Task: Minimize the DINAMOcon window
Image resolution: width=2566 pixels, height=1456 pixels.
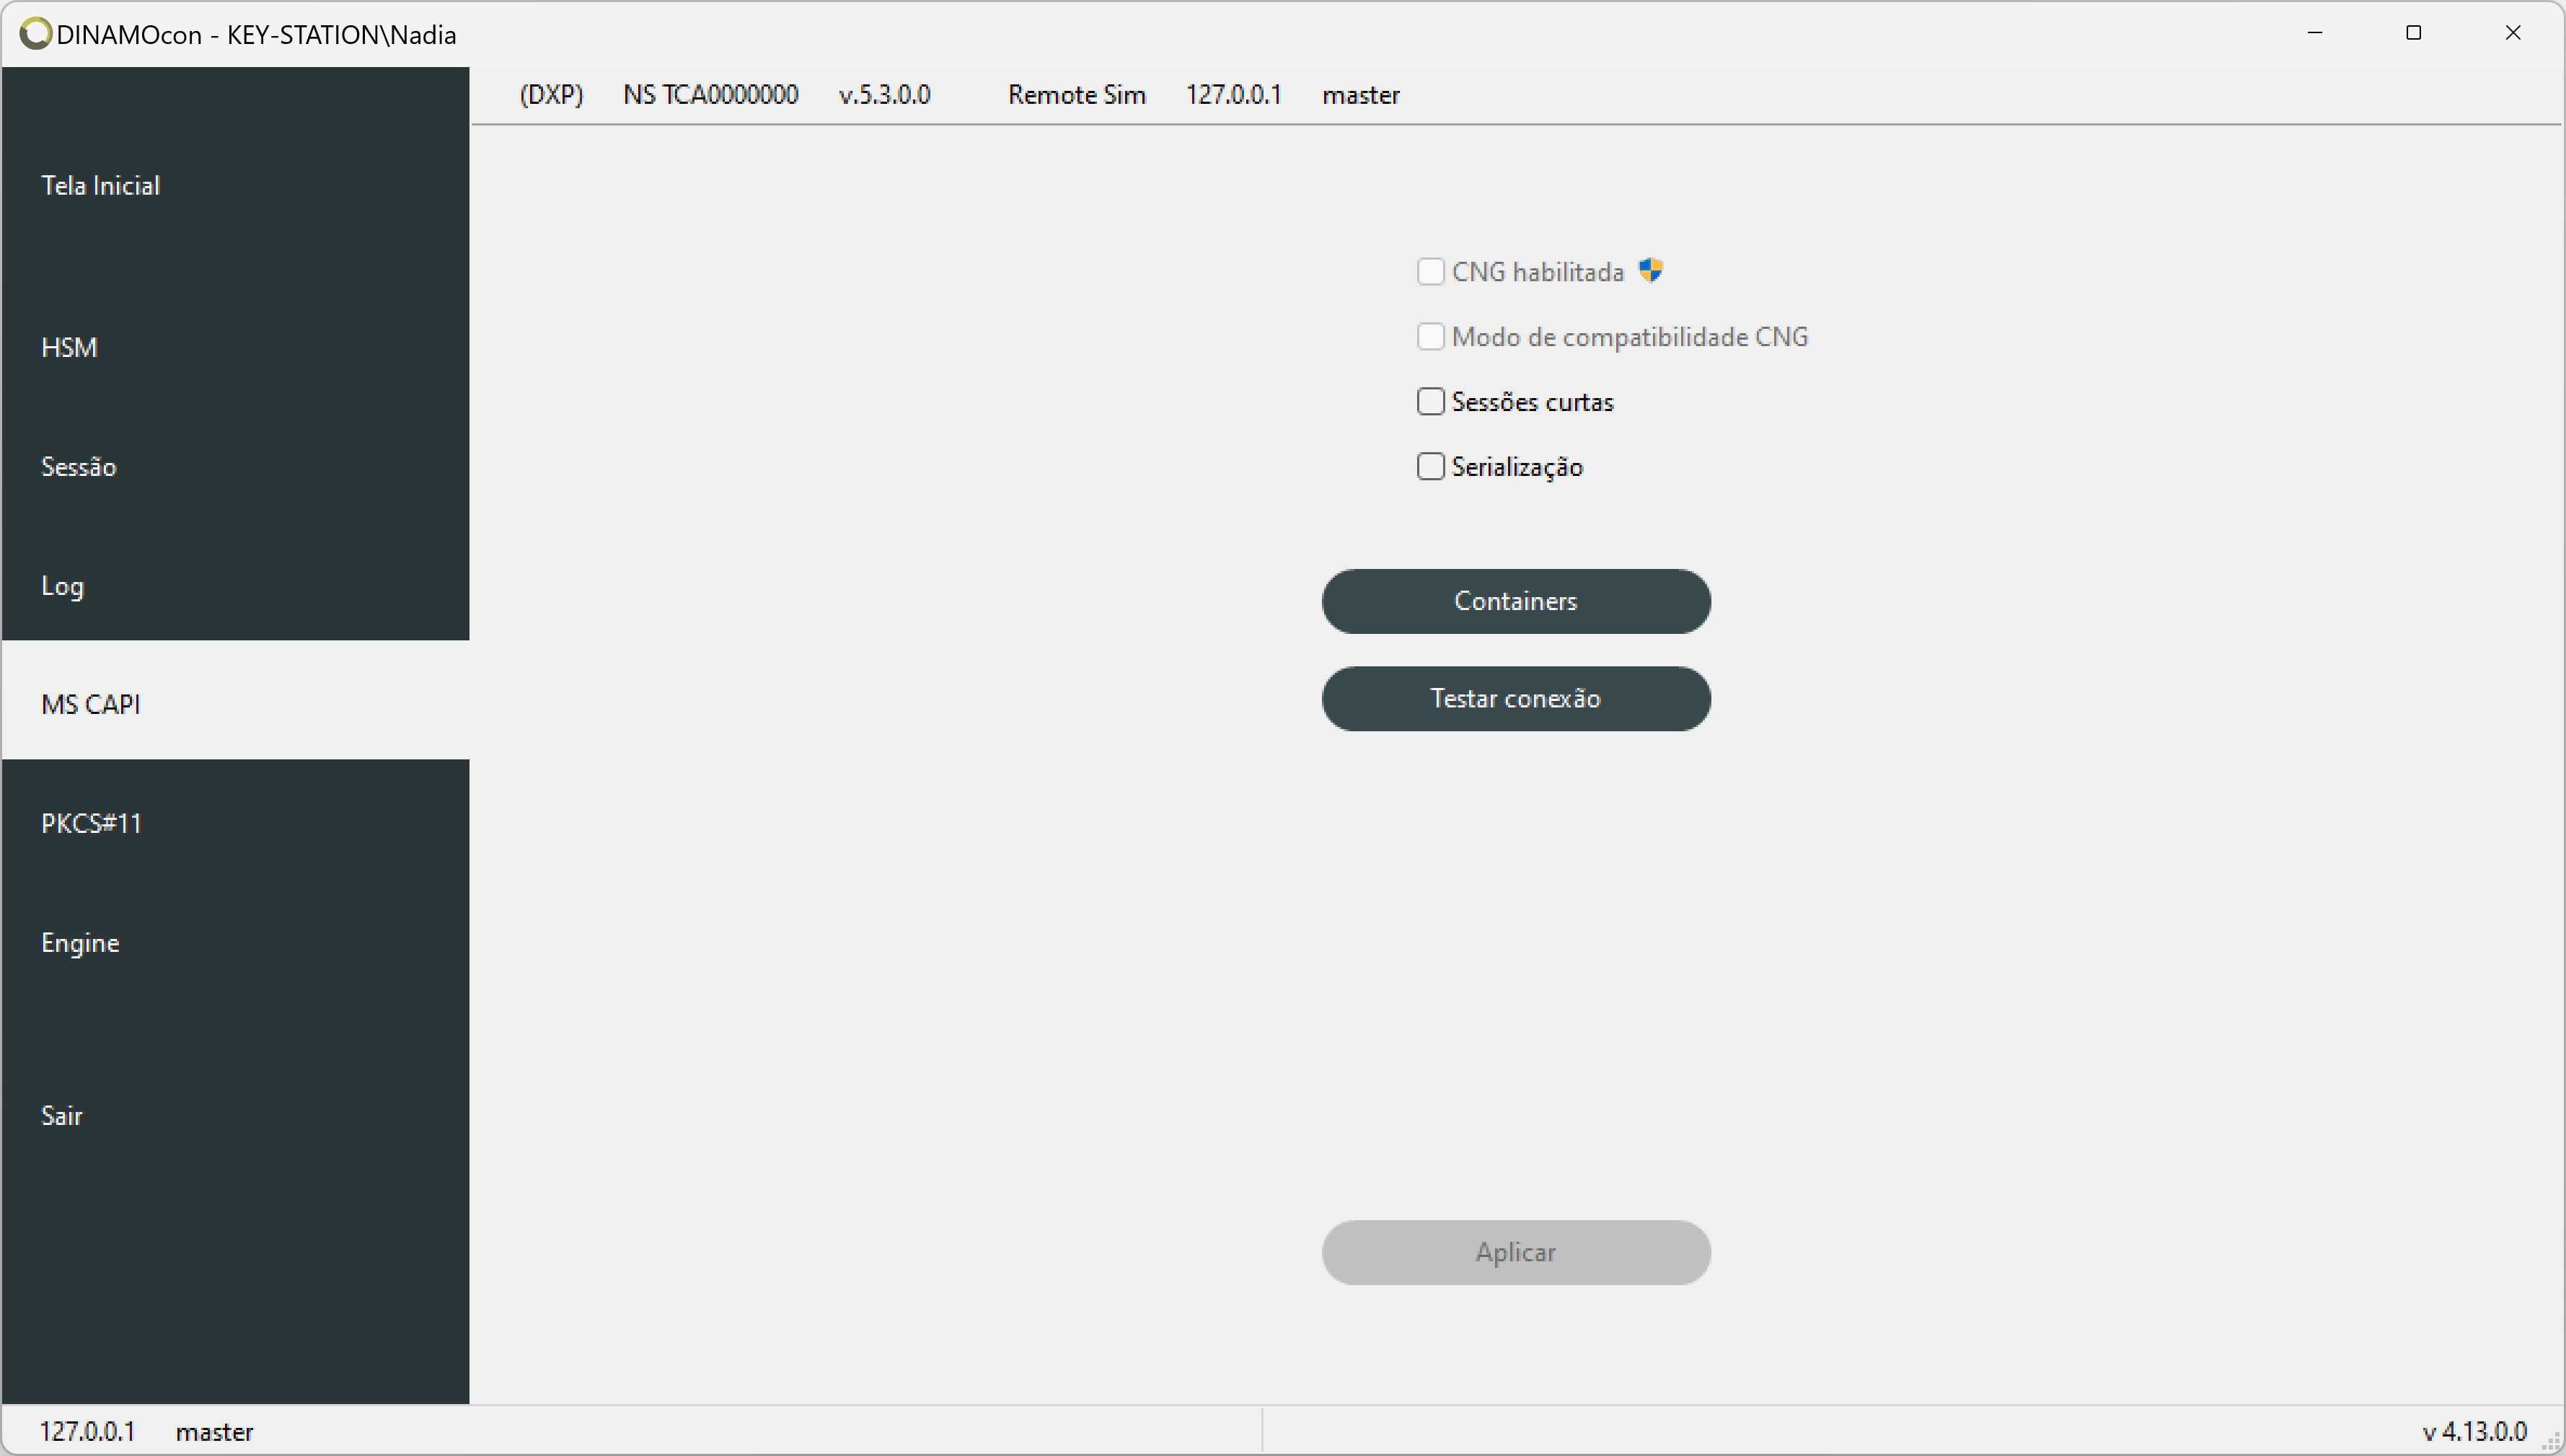Action: click(x=2315, y=33)
